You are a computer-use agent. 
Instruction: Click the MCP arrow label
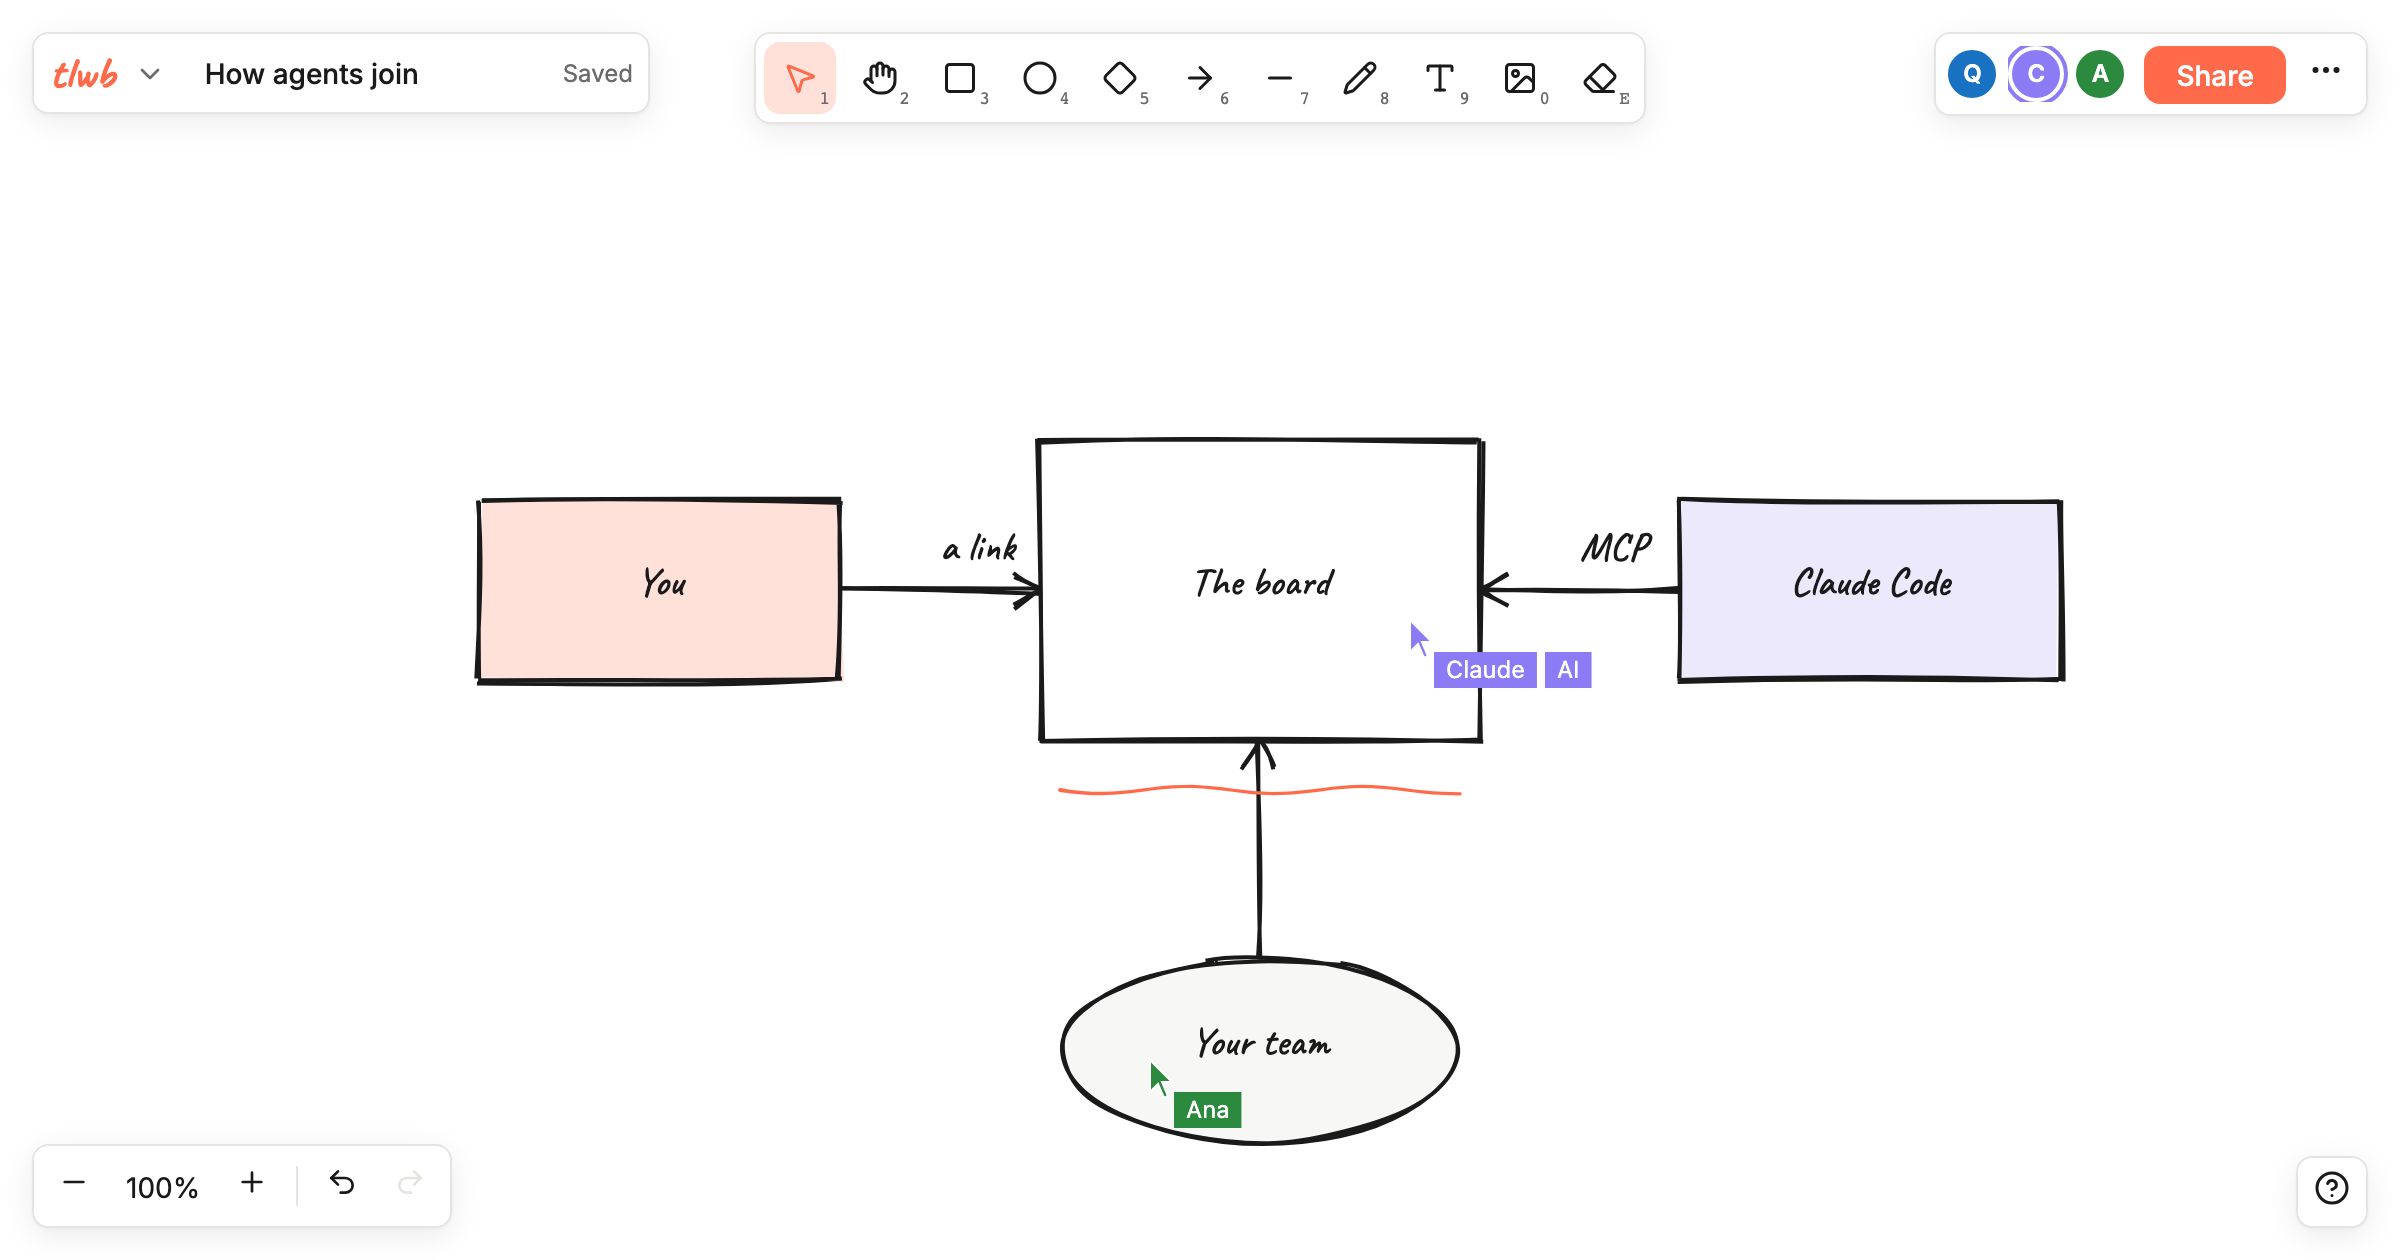[x=1616, y=548]
